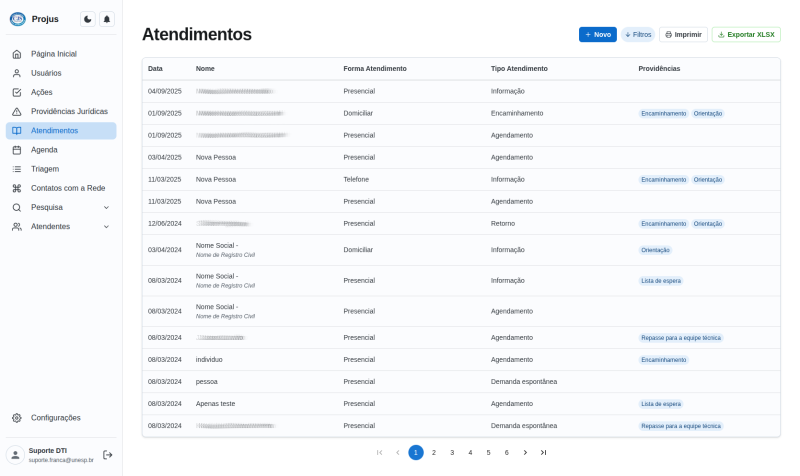Export table with Exportar XLSX
Screen dimensions: 800x476
(x=746, y=34)
